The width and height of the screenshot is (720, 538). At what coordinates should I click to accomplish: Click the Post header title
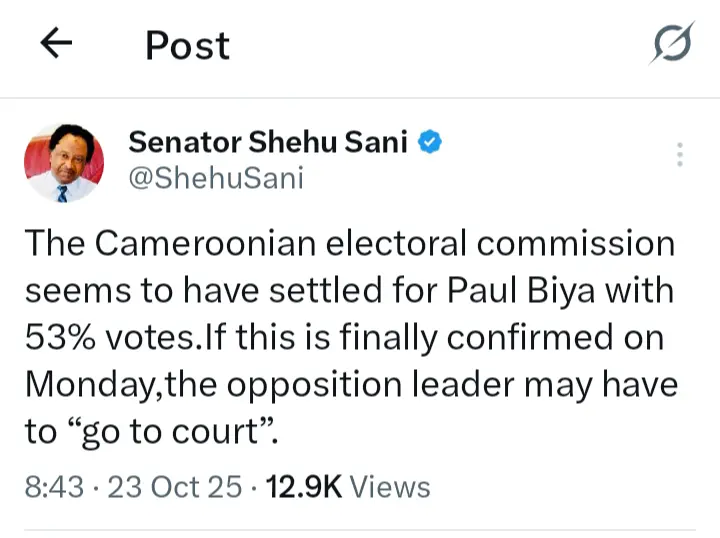click(x=187, y=45)
